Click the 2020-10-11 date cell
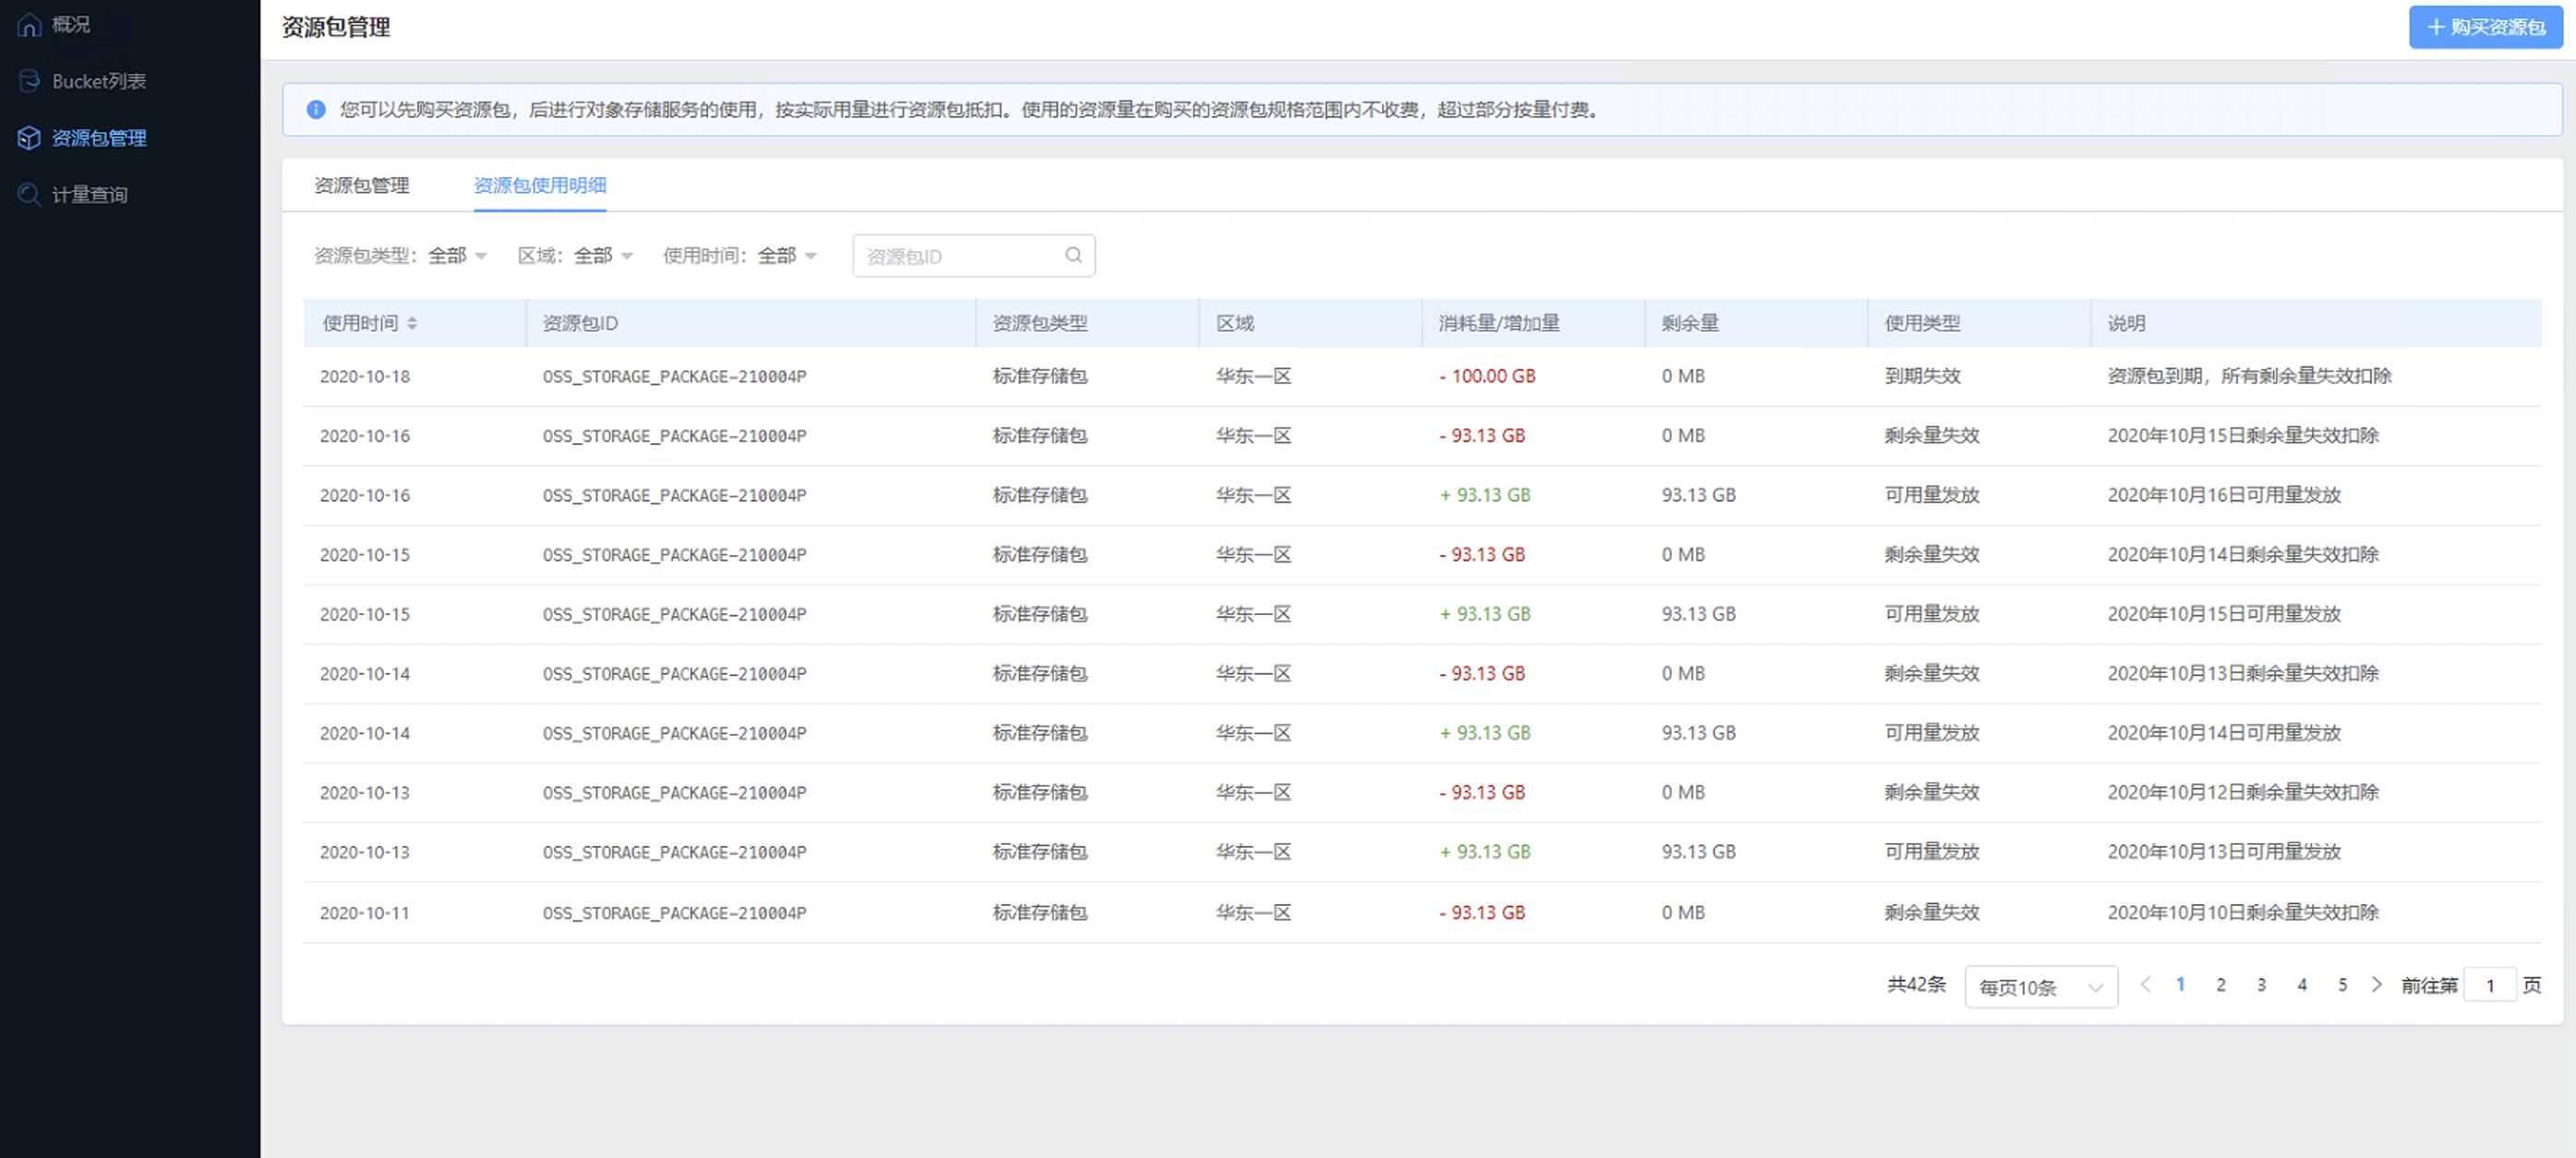The image size is (2576, 1158). click(365, 913)
